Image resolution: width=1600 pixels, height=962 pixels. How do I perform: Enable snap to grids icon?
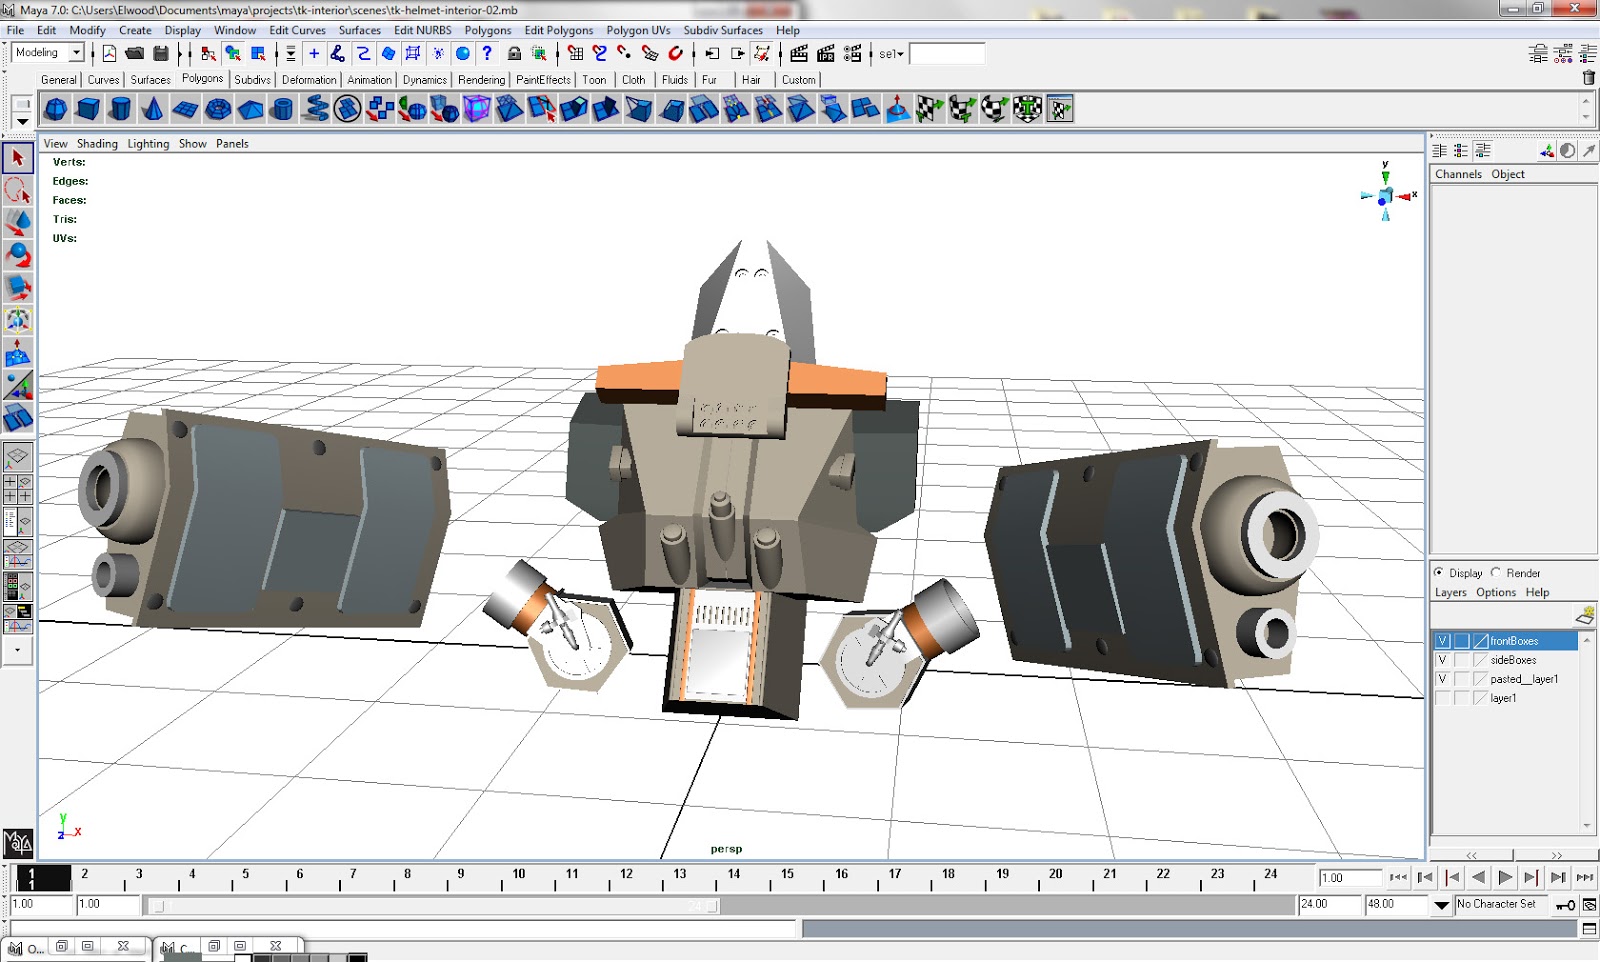point(575,54)
